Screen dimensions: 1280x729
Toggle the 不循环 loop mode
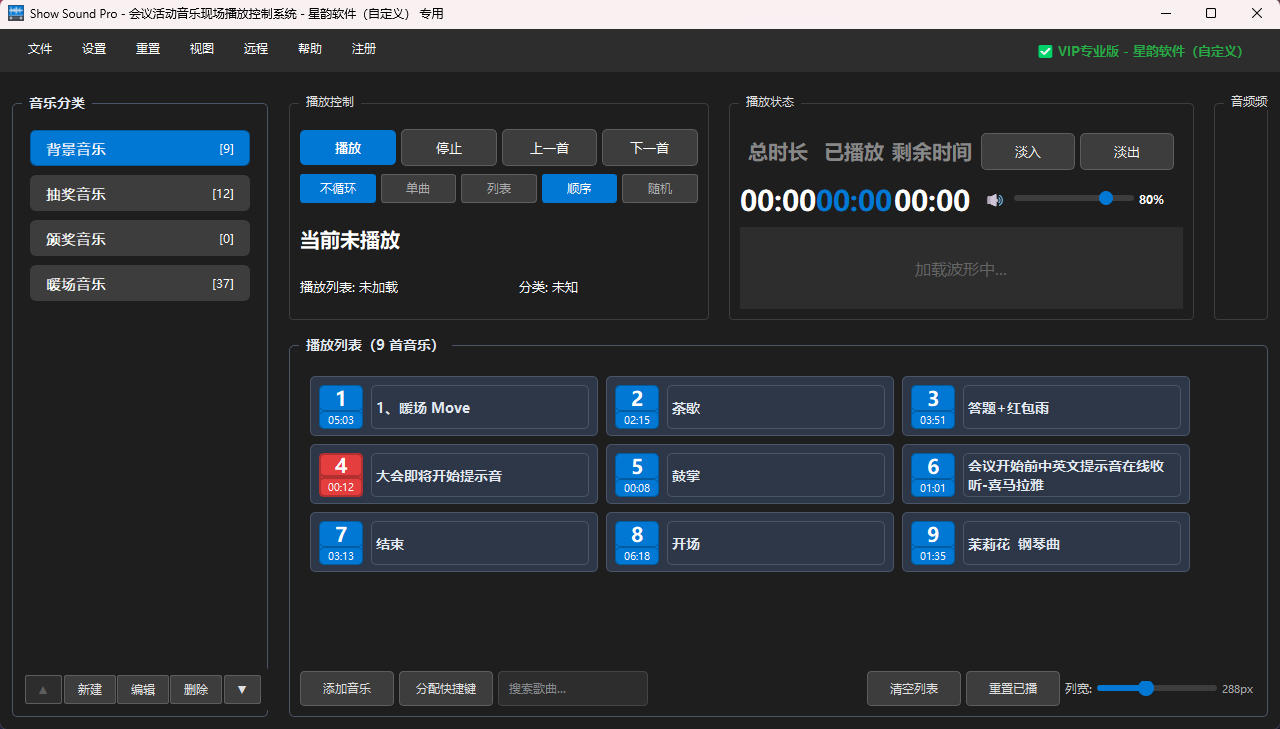337,189
